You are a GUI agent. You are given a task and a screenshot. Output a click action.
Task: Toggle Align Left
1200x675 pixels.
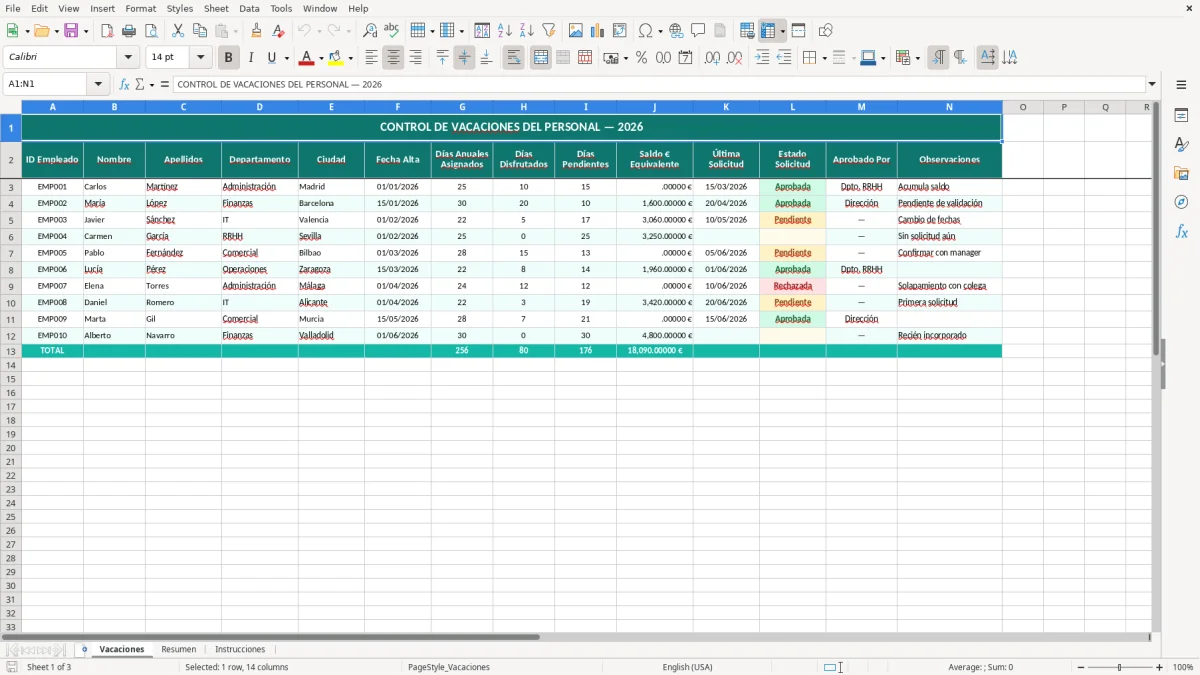[x=371, y=58]
